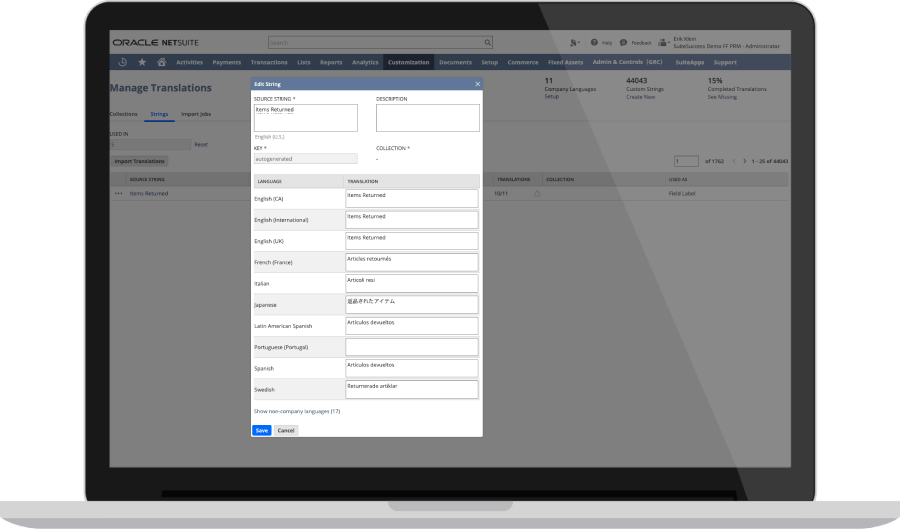Close the Edit String dialog

click(x=477, y=84)
